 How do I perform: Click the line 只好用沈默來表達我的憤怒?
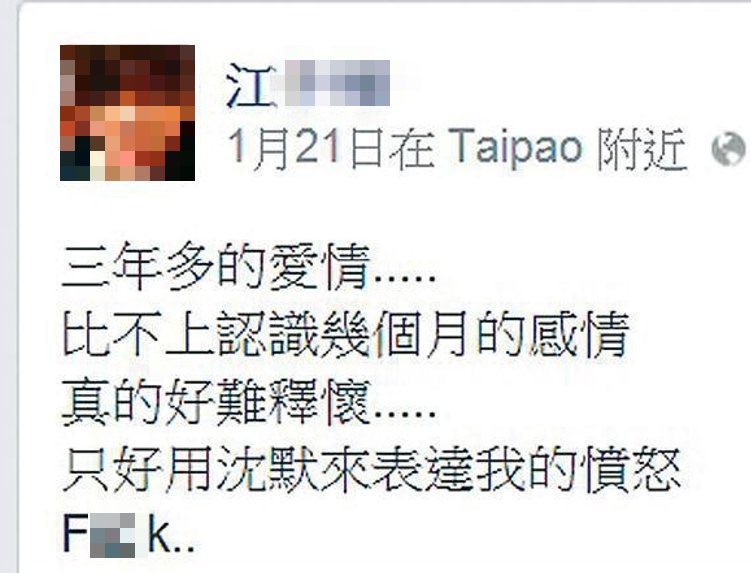(x=372, y=469)
